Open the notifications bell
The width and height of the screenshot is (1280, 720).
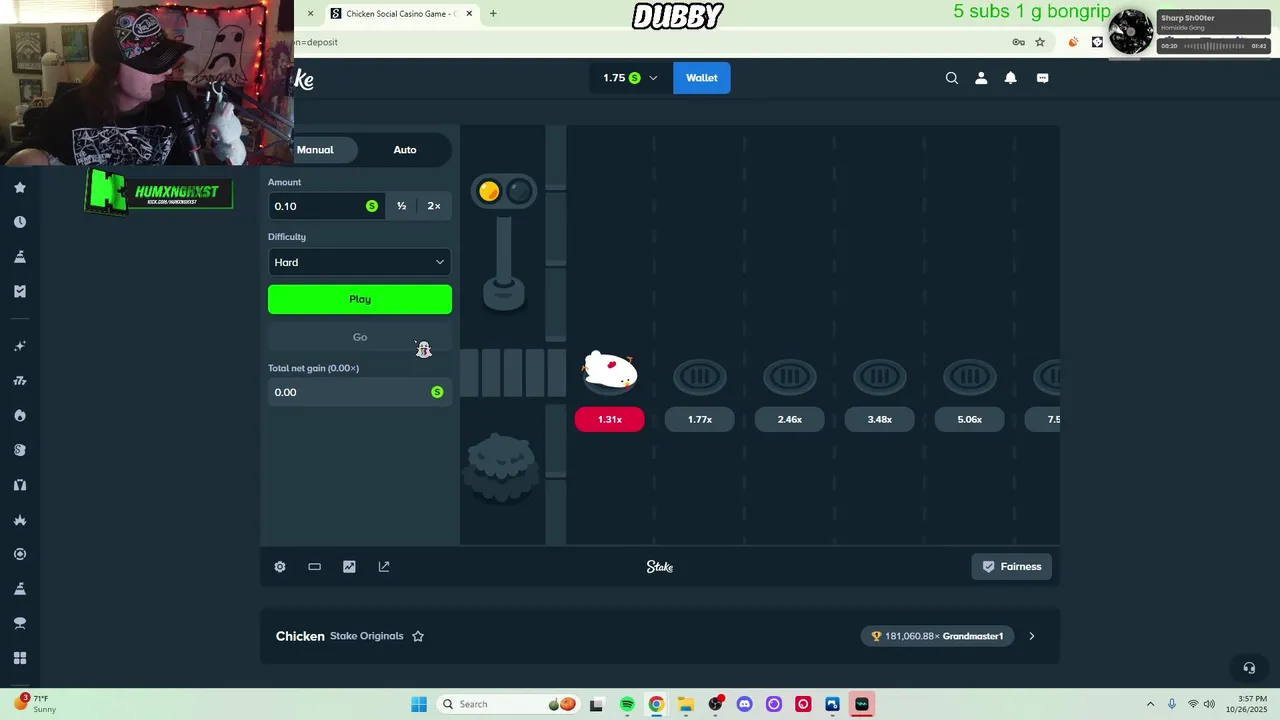[1011, 78]
